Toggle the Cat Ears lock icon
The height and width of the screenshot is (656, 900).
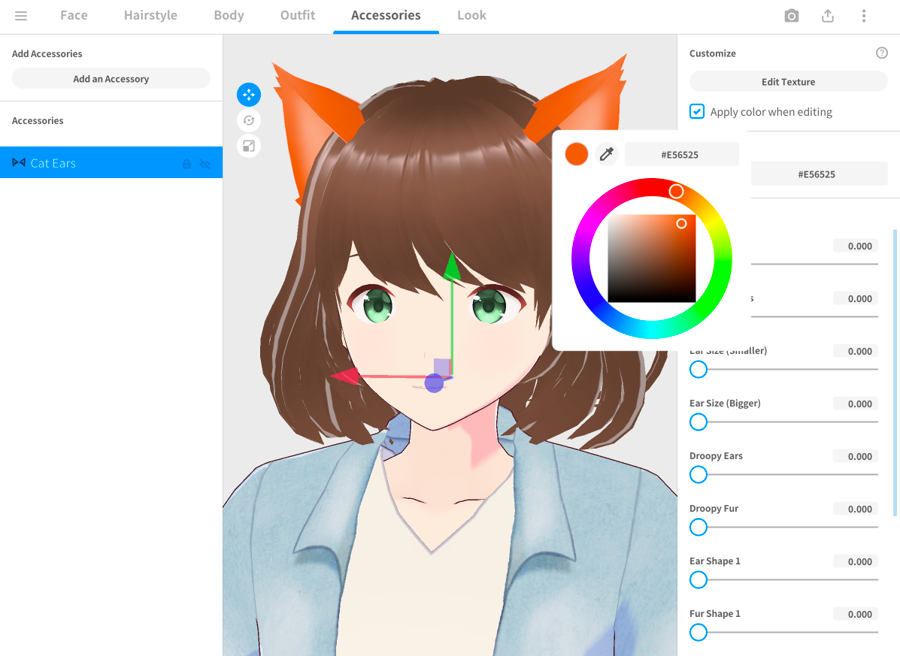(187, 163)
